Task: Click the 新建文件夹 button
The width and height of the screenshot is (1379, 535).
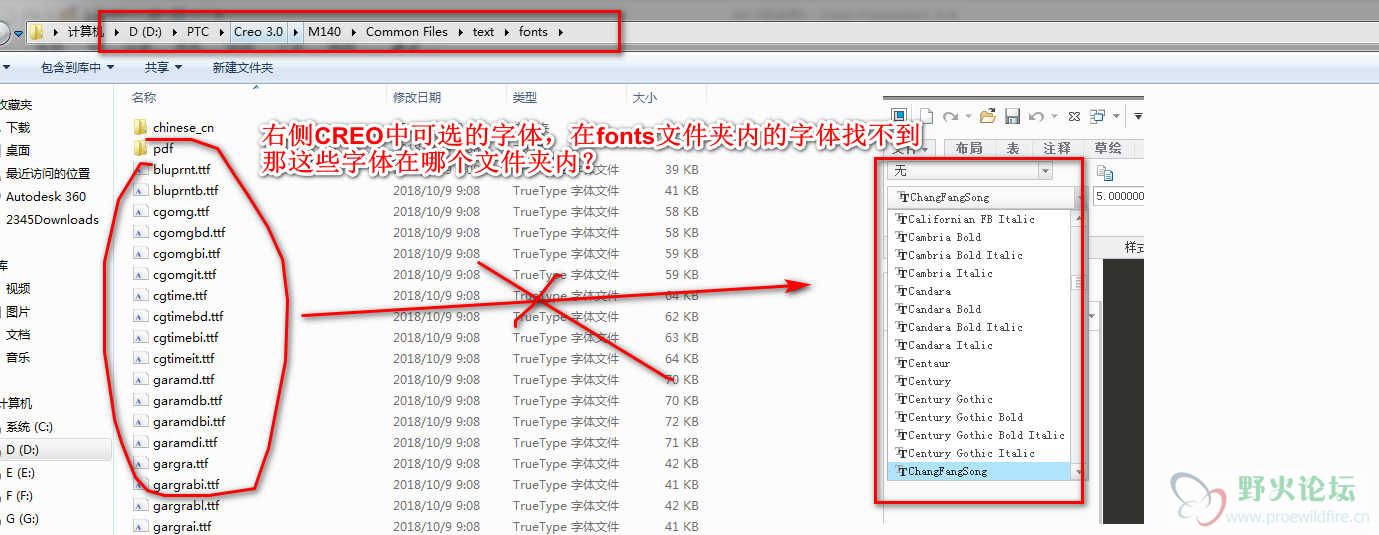Action: pyautogui.click(x=242, y=67)
